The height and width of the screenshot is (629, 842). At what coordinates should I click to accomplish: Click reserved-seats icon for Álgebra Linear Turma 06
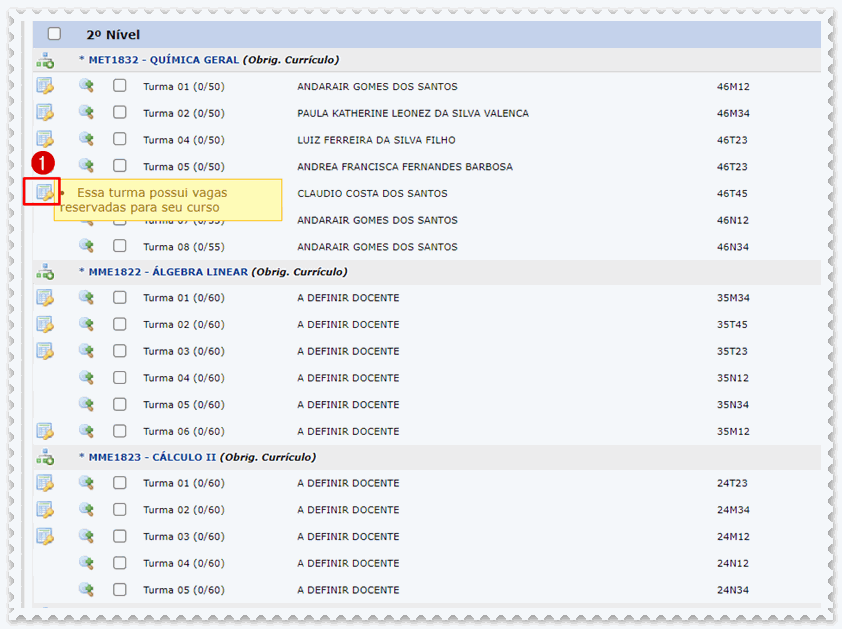tap(44, 431)
